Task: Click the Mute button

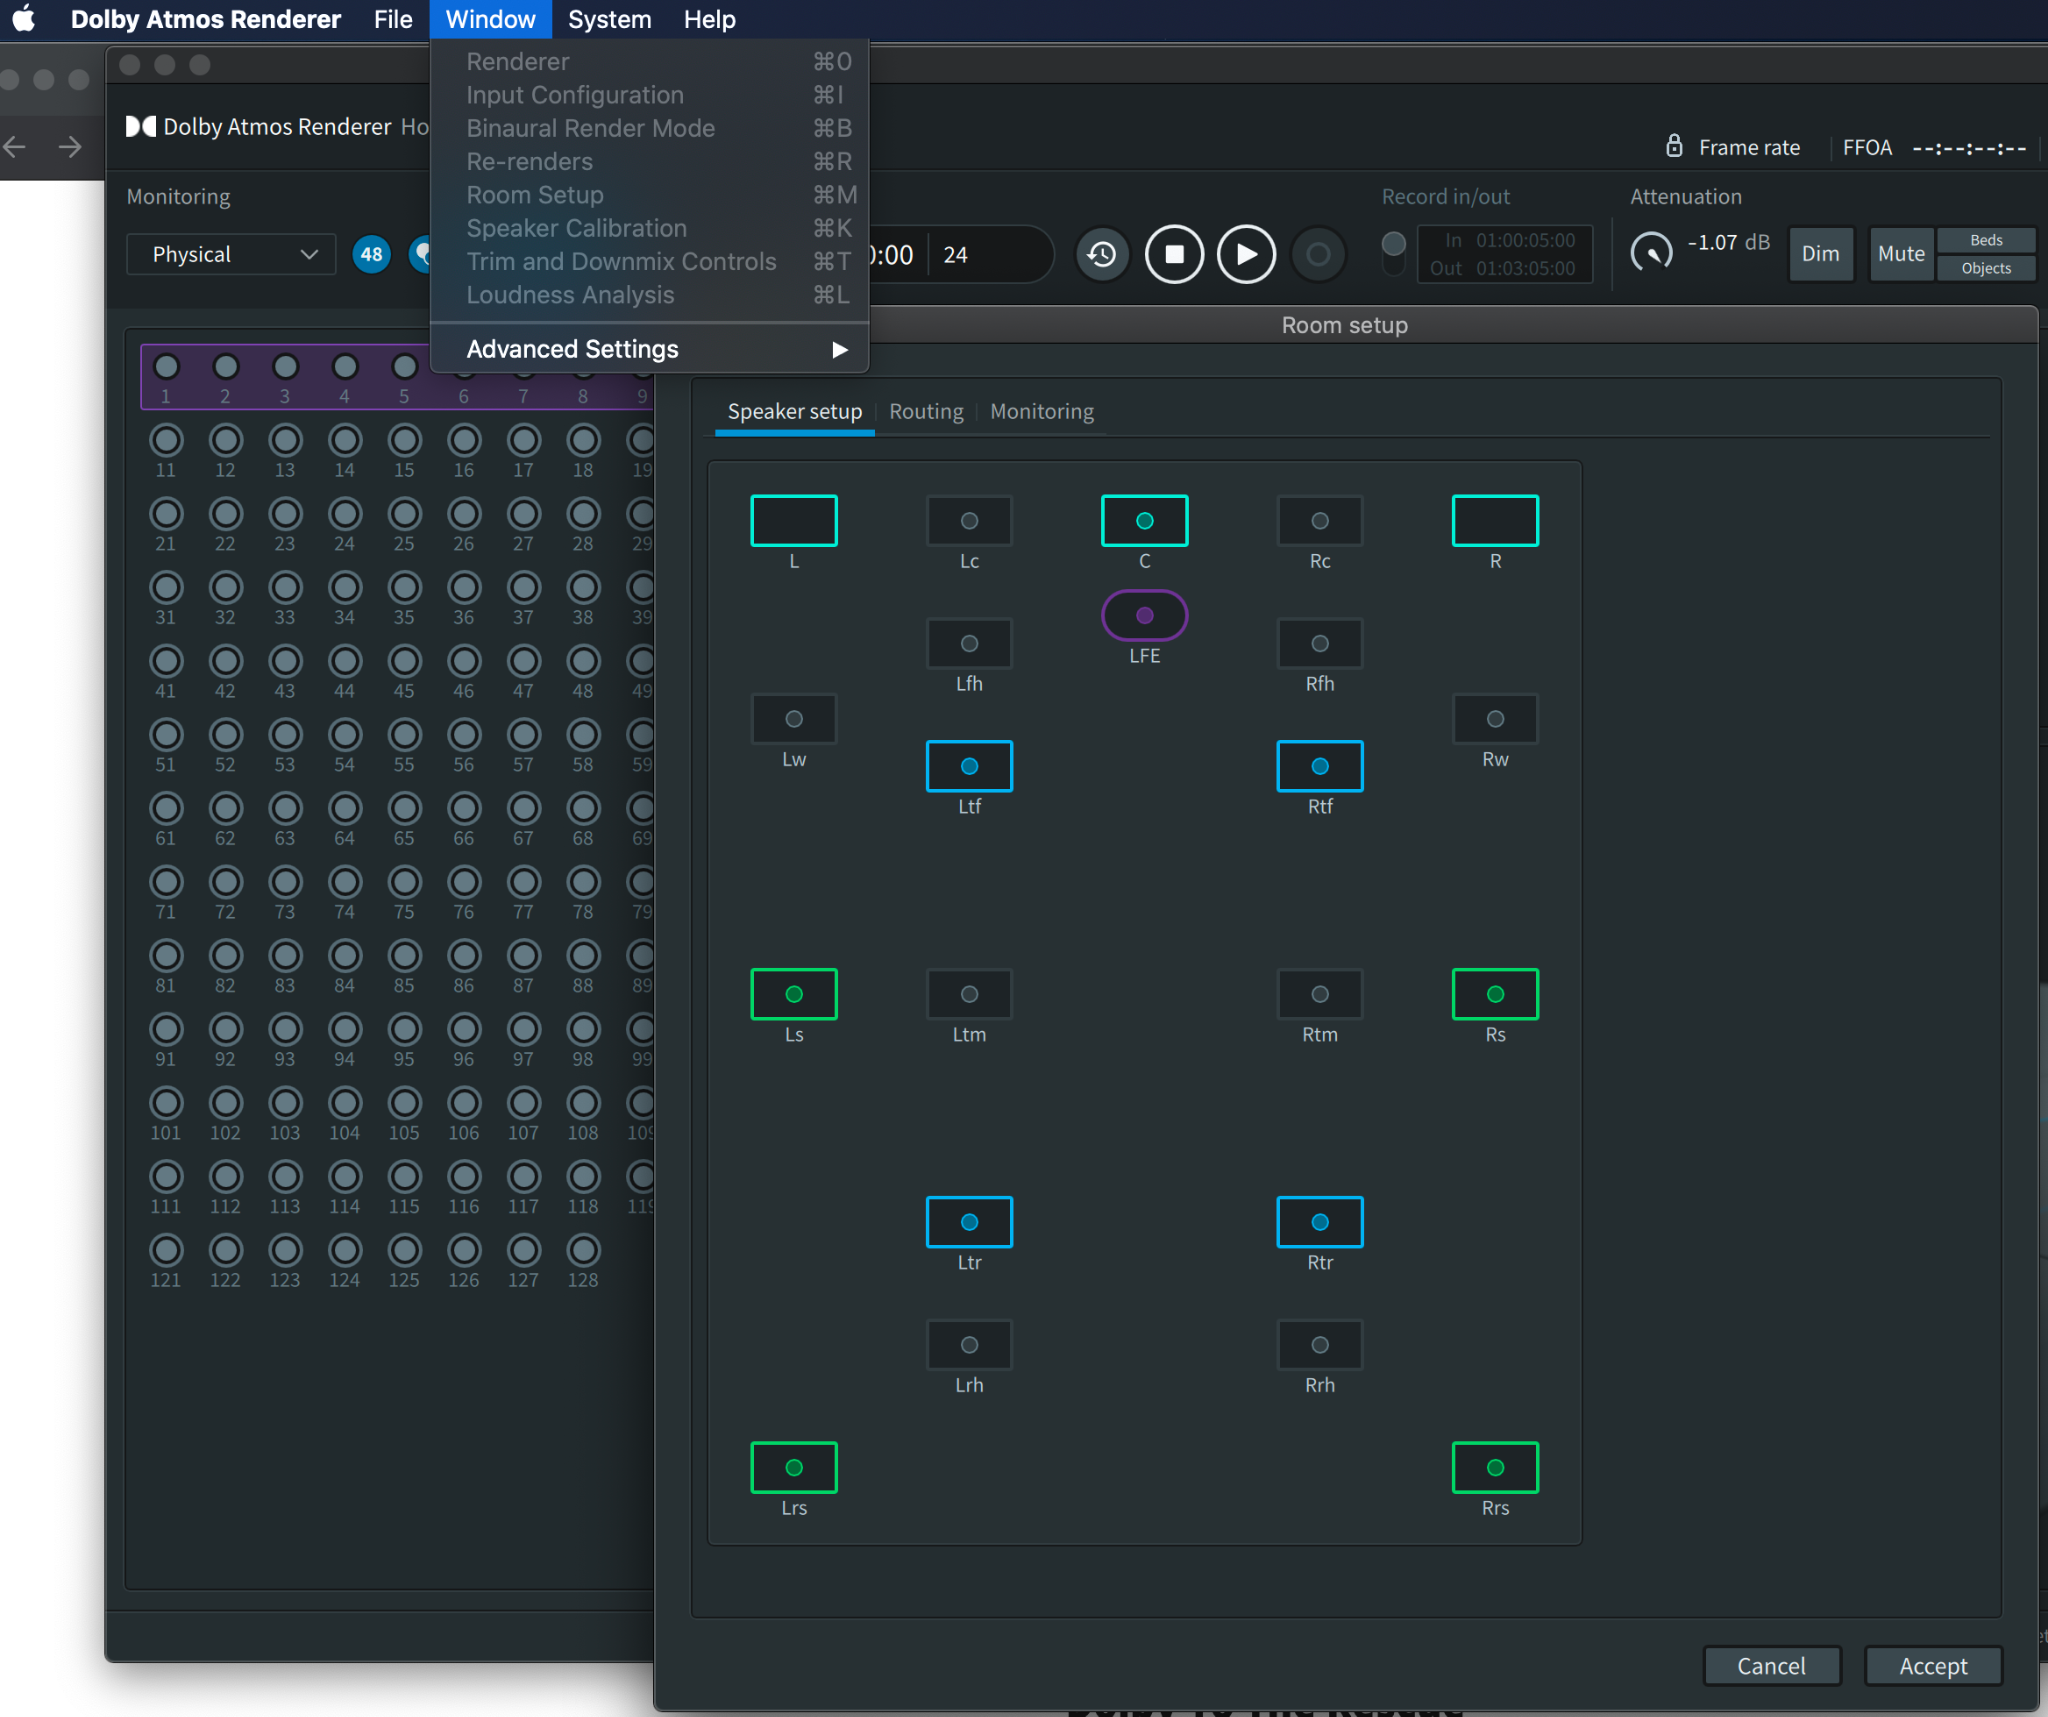Action: click(1900, 254)
